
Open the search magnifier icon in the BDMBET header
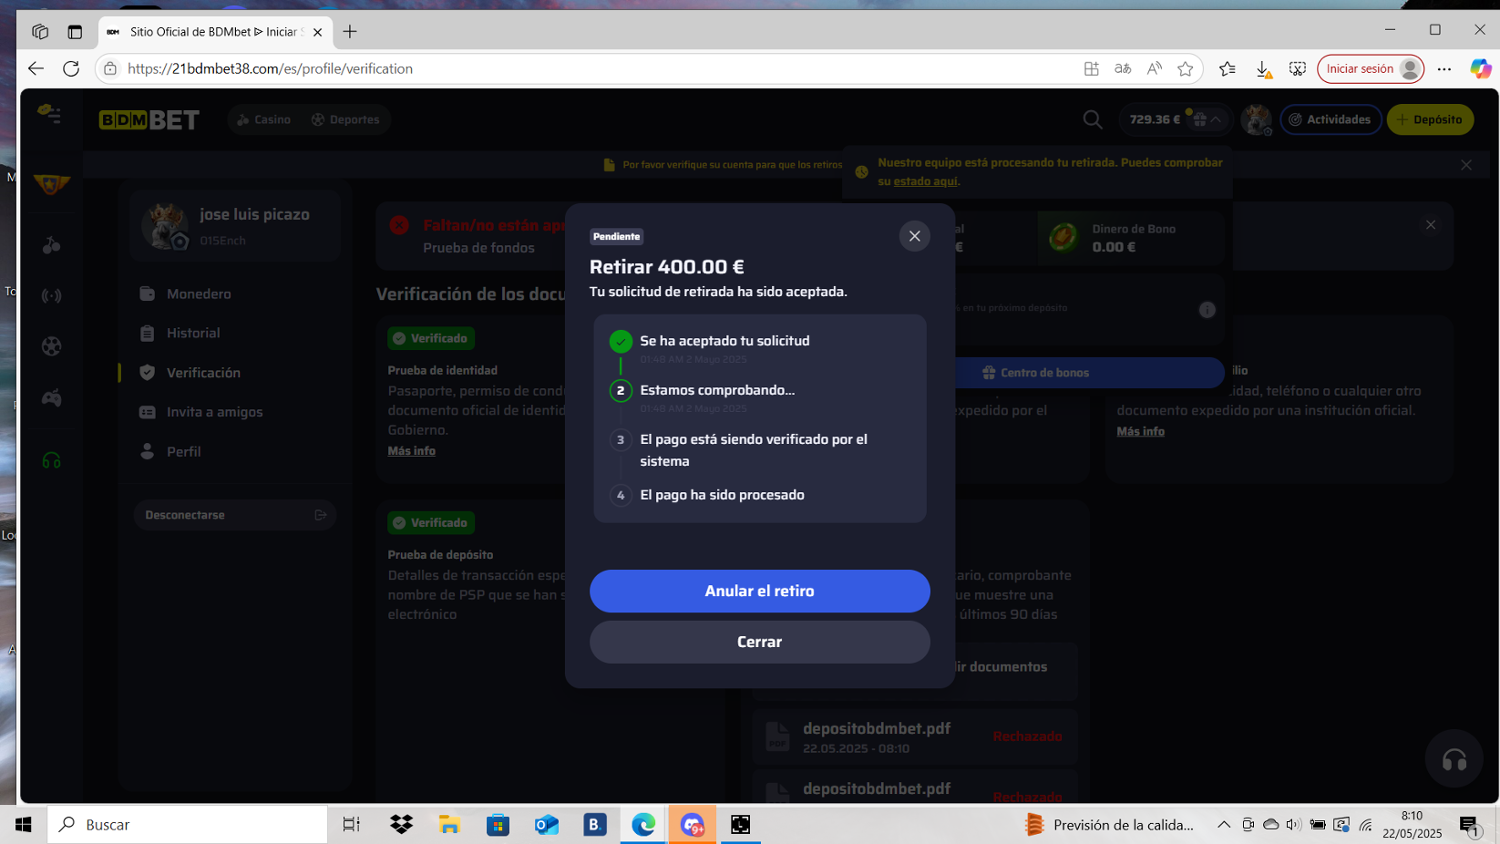pos(1092,120)
